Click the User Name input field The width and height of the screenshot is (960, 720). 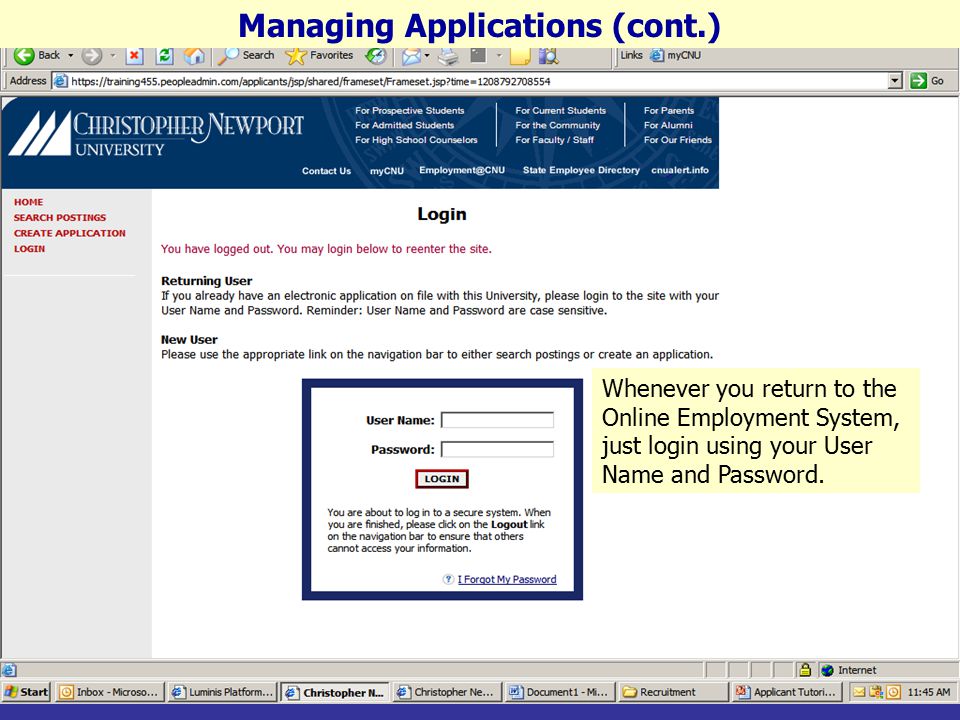pos(497,420)
